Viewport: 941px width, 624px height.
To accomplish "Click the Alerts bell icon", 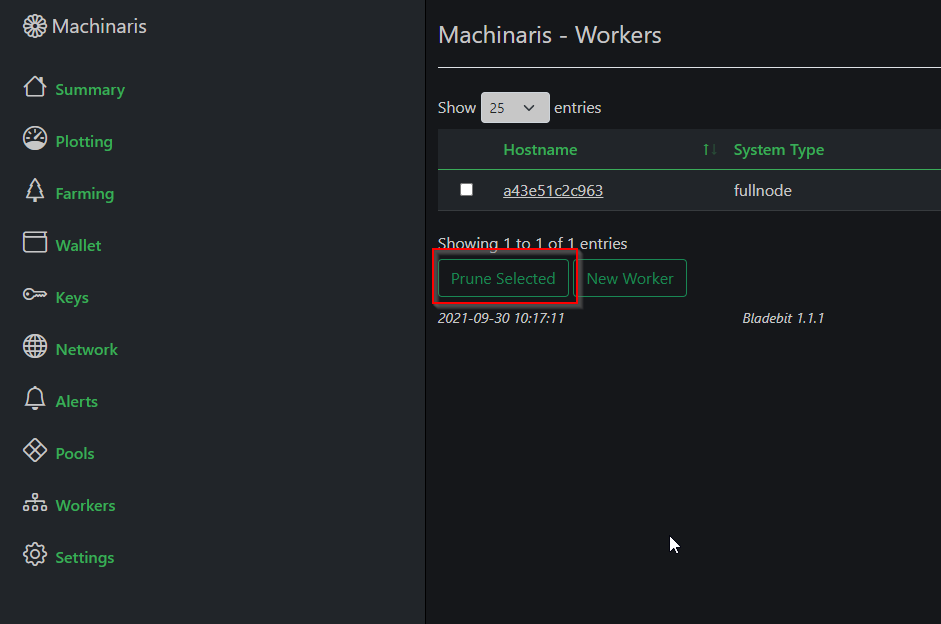I will 35,398.
